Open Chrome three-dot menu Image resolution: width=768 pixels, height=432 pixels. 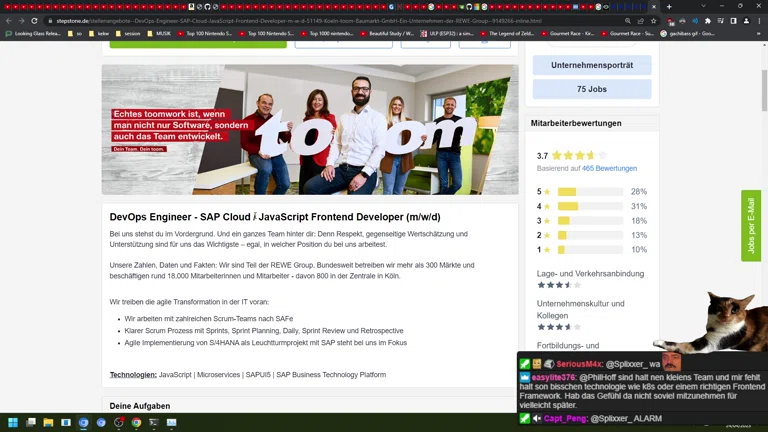click(x=759, y=20)
